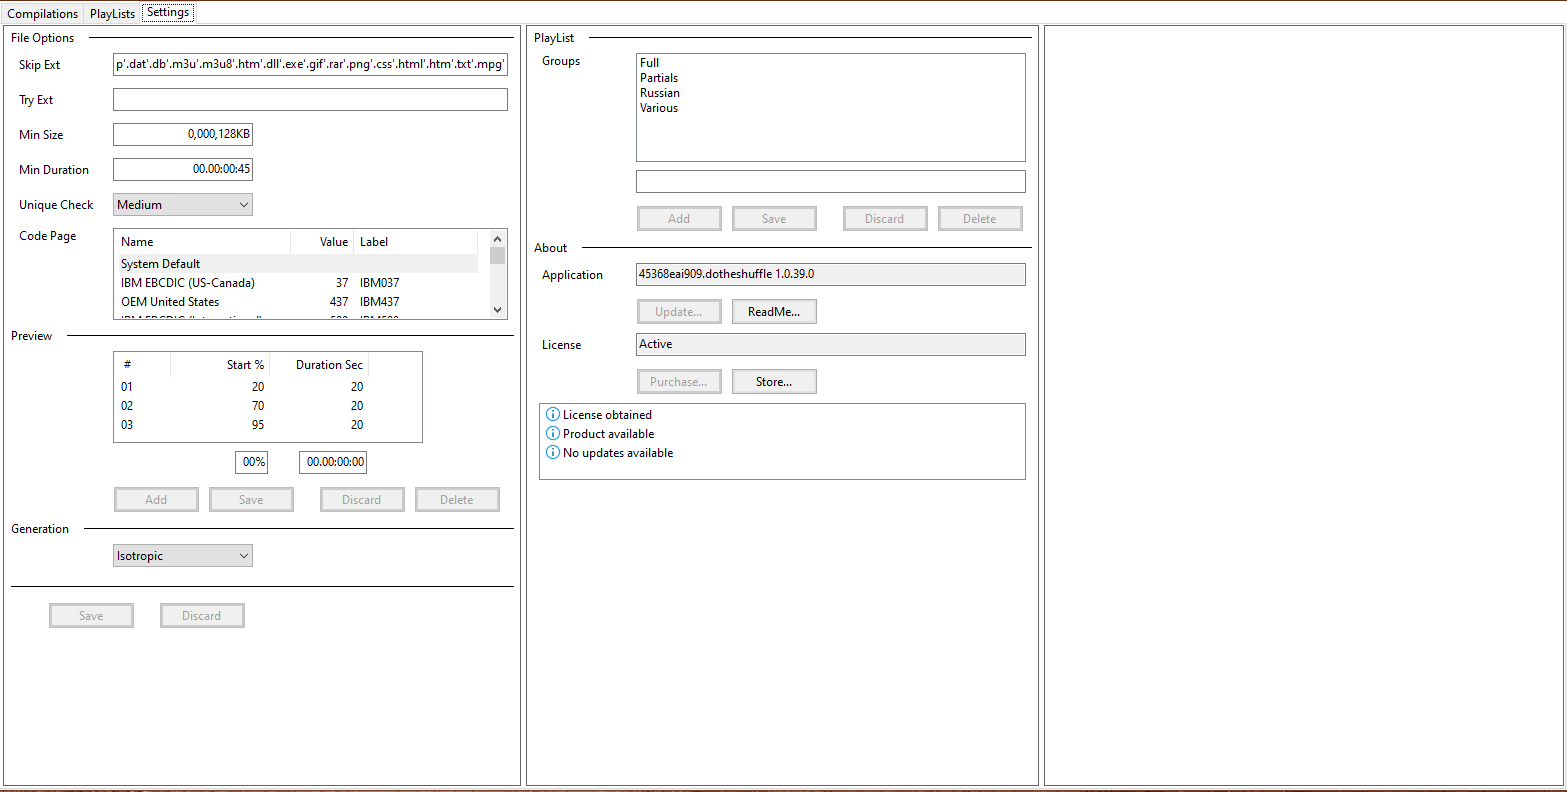Image resolution: width=1567 pixels, height=792 pixels.
Task: Click the Start % column header
Action: [220, 365]
